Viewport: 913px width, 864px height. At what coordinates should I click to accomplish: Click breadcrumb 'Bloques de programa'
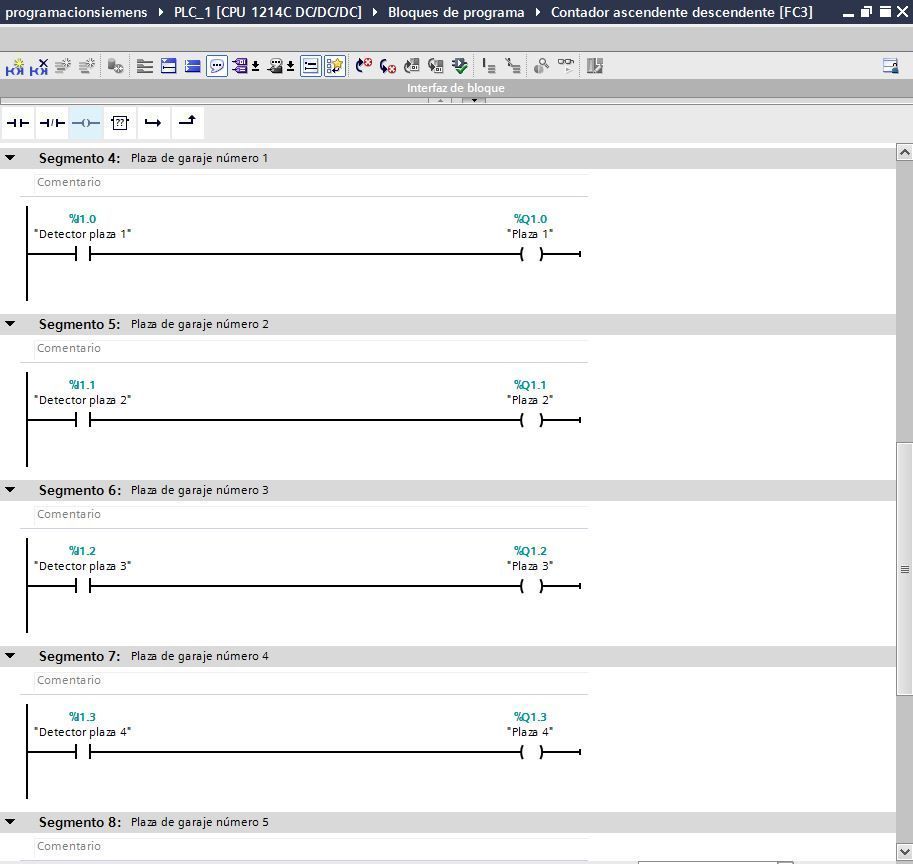tap(456, 12)
